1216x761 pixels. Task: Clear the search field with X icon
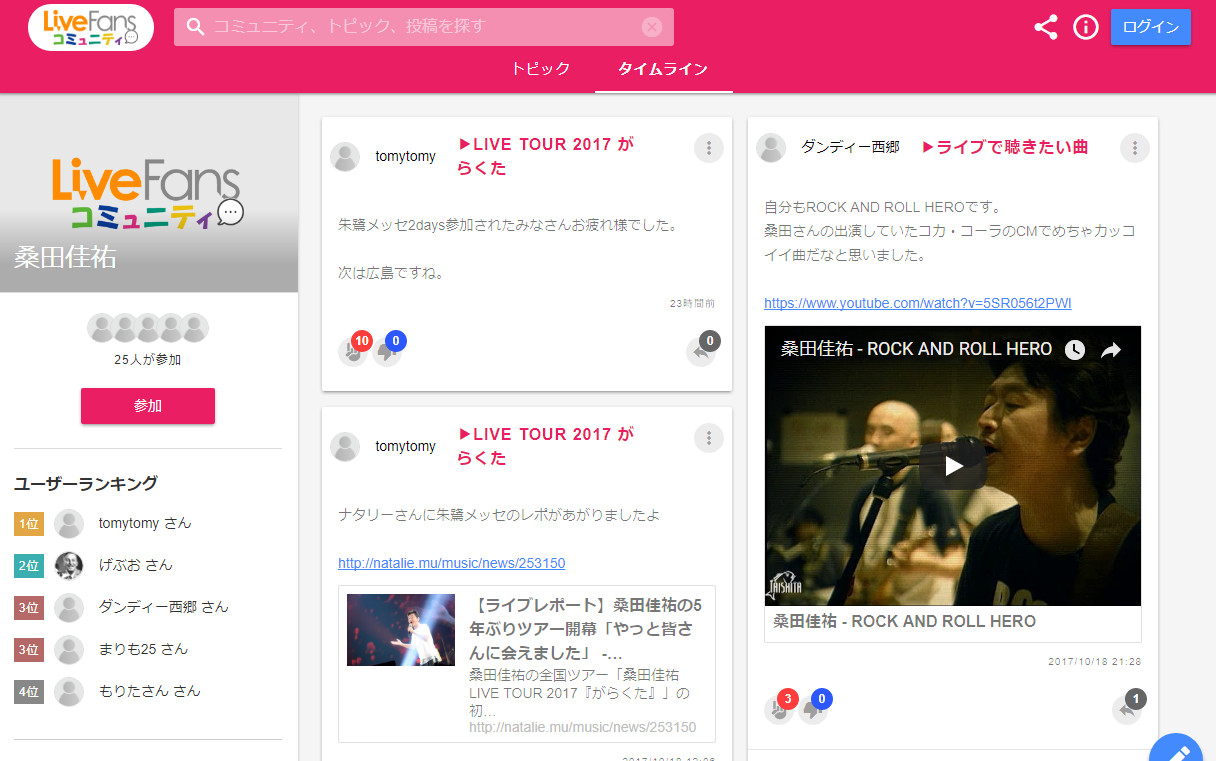pos(652,27)
